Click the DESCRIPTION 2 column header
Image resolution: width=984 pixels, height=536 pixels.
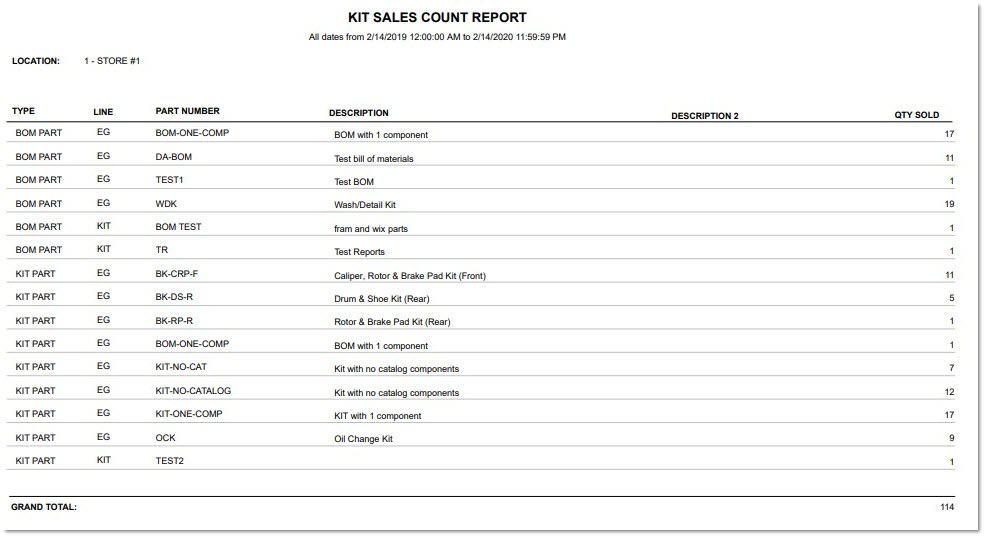click(704, 116)
